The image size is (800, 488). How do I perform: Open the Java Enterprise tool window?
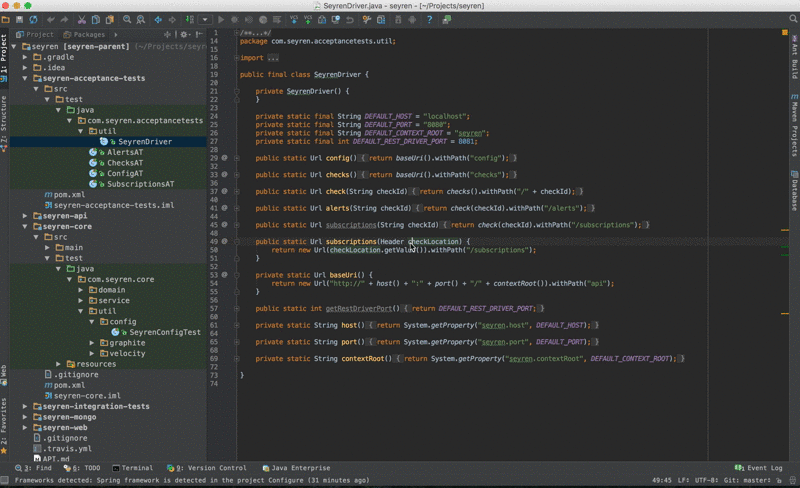[x=296, y=468]
